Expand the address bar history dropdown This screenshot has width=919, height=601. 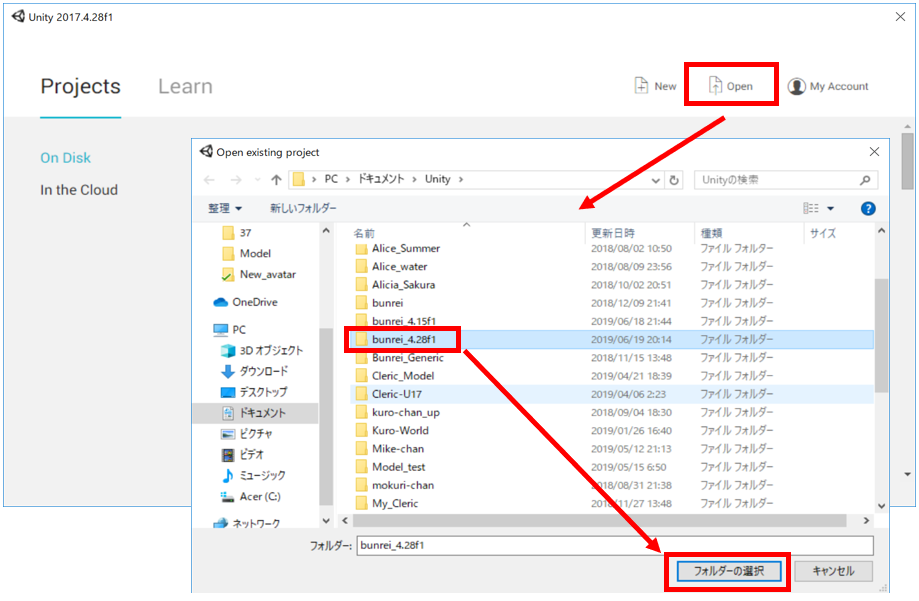click(655, 180)
